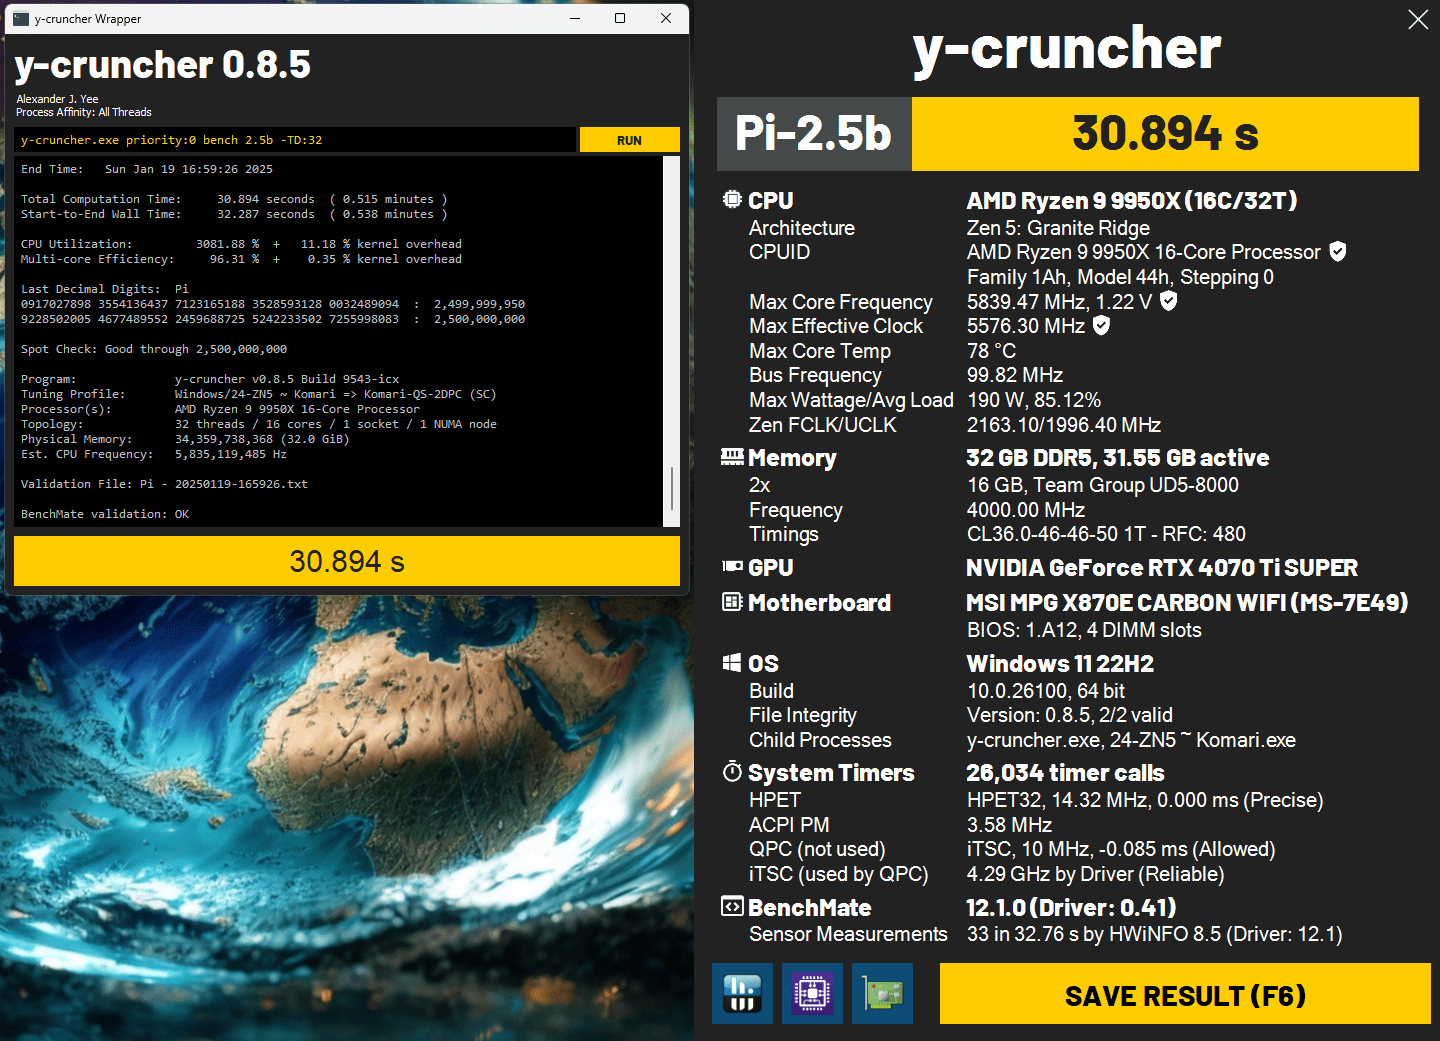This screenshot has width=1440, height=1041.
Task: Click the y-cruncher Wrapper title bar icon
Action: pyautogui.click(x=21, y=18)
